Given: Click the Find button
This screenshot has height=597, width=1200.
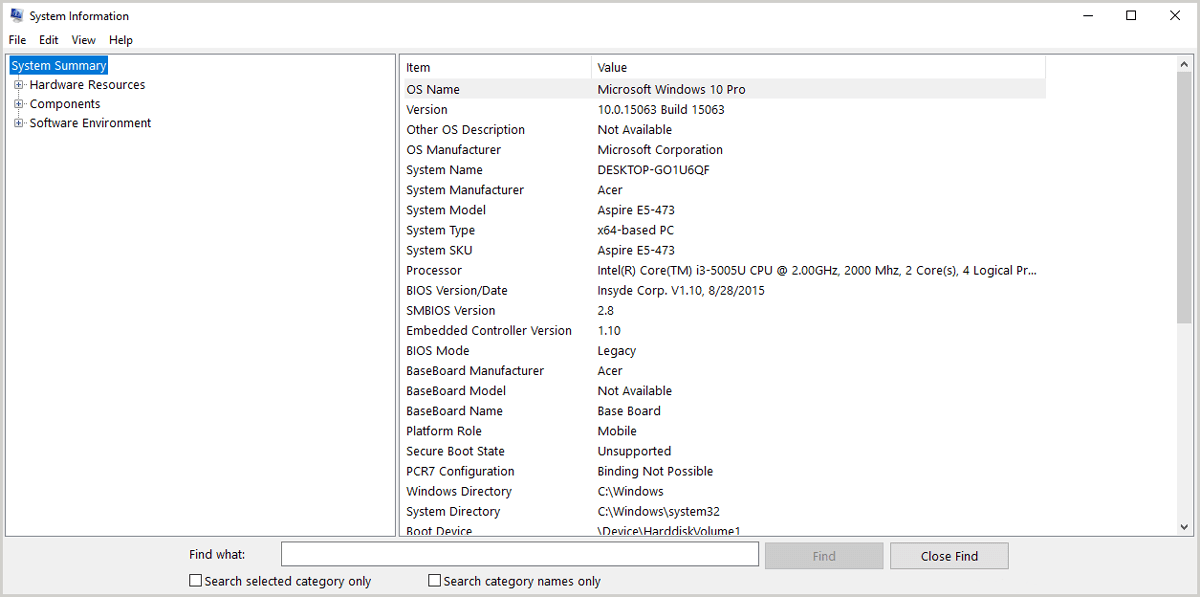Looking at the screenshot, I should click(824, 556).
